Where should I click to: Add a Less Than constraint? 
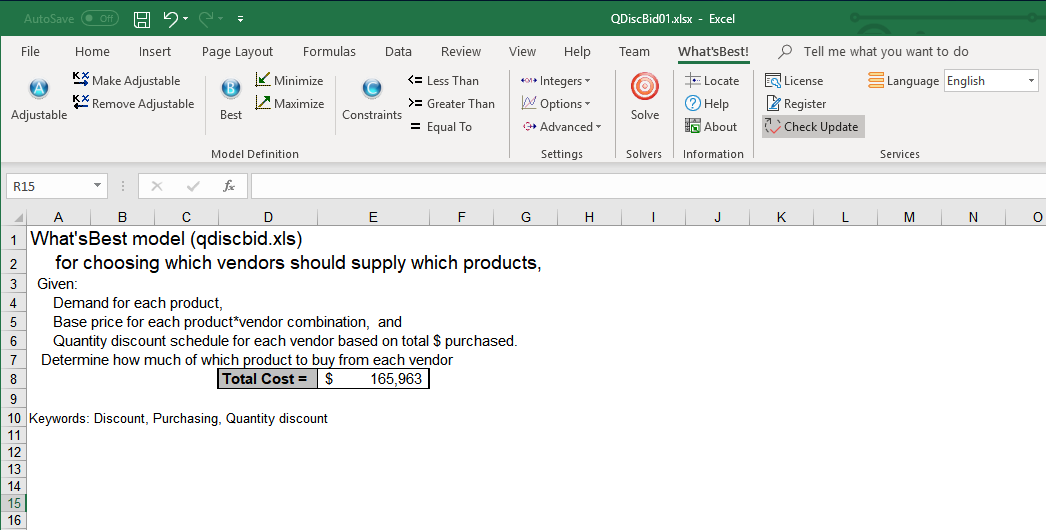click(x=444, y=81)
